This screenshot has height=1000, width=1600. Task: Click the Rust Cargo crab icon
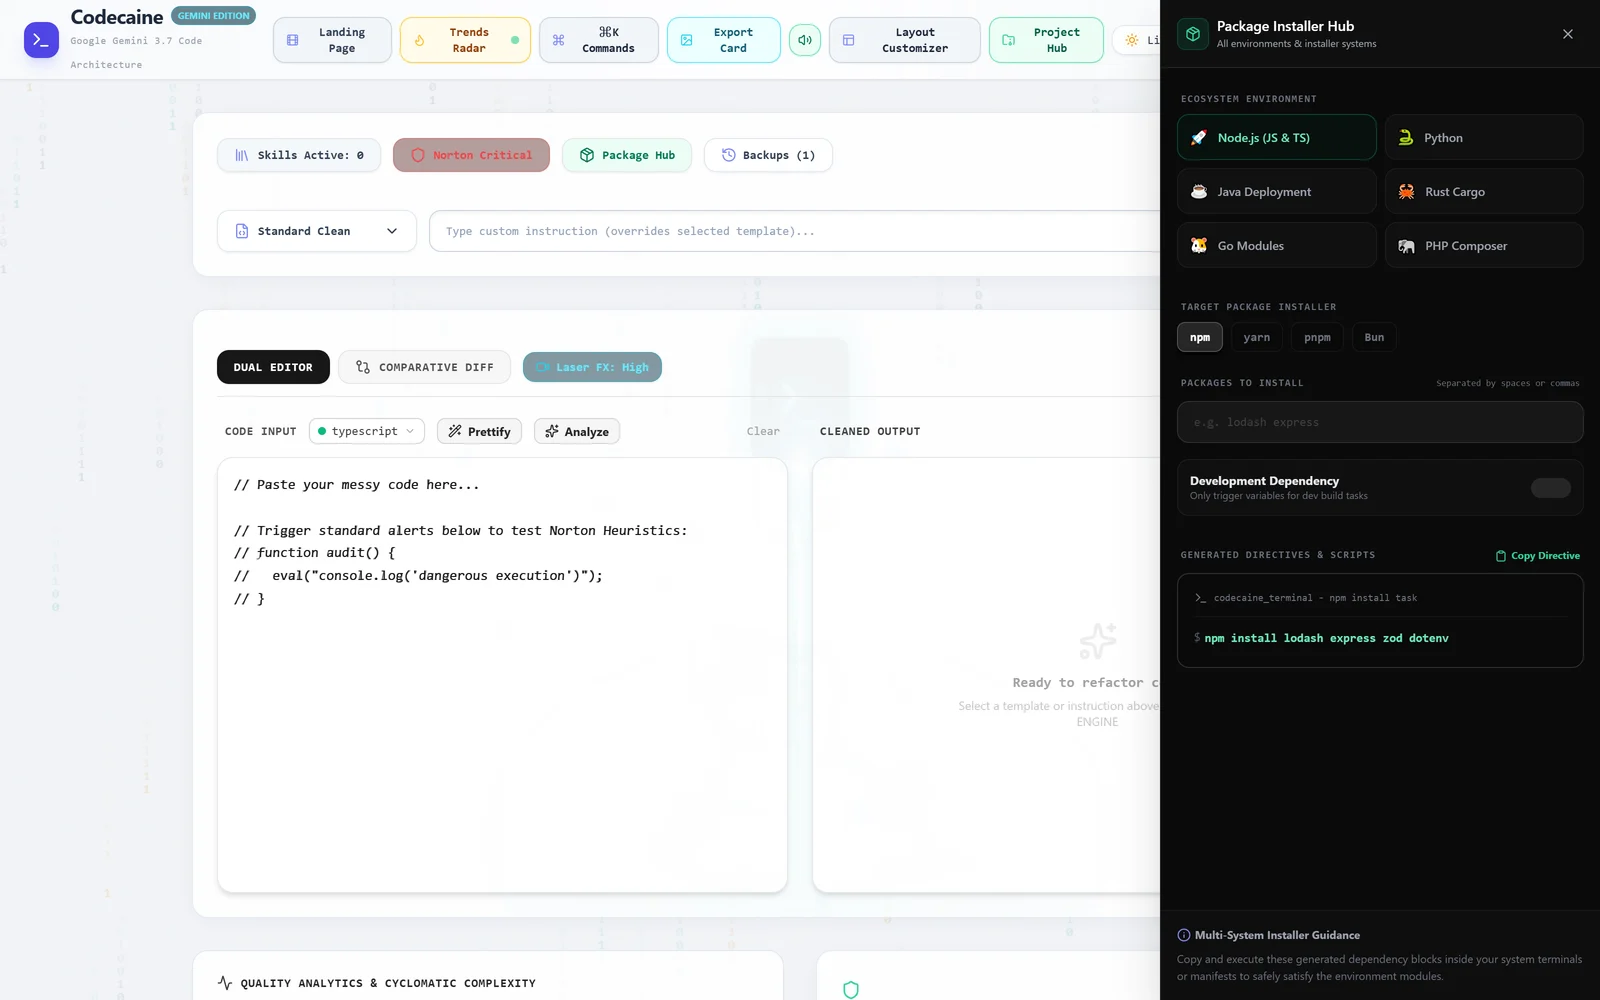(x=1406, y=191)
